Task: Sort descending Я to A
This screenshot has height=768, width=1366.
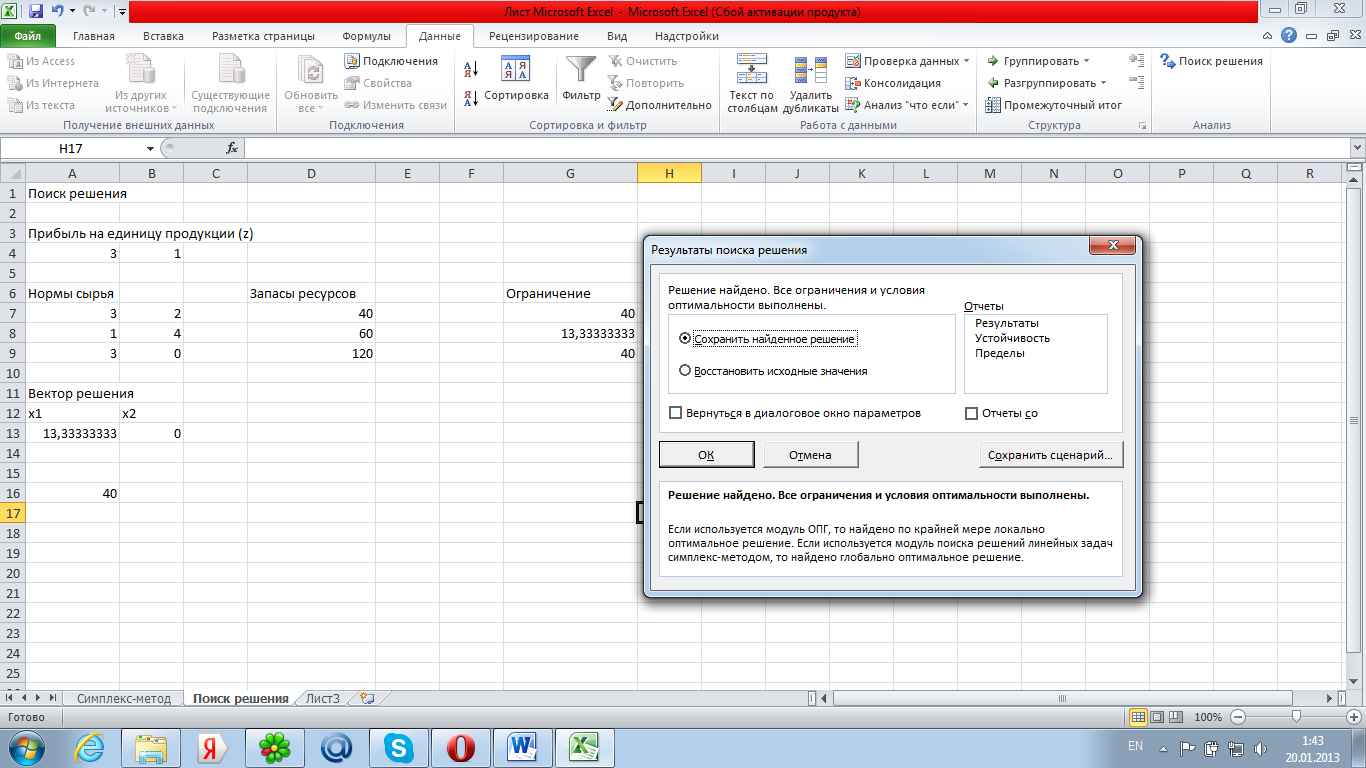Action: pyautogui.click(x=472, y=98)
